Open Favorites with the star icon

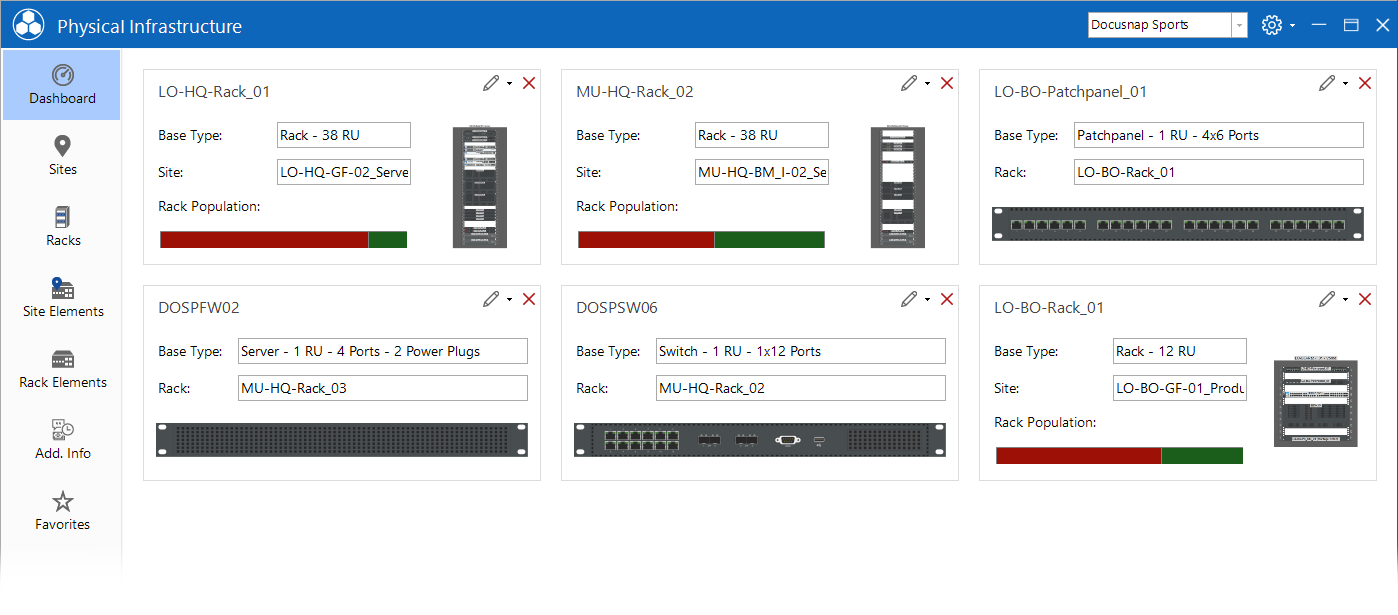coord(62,511)
